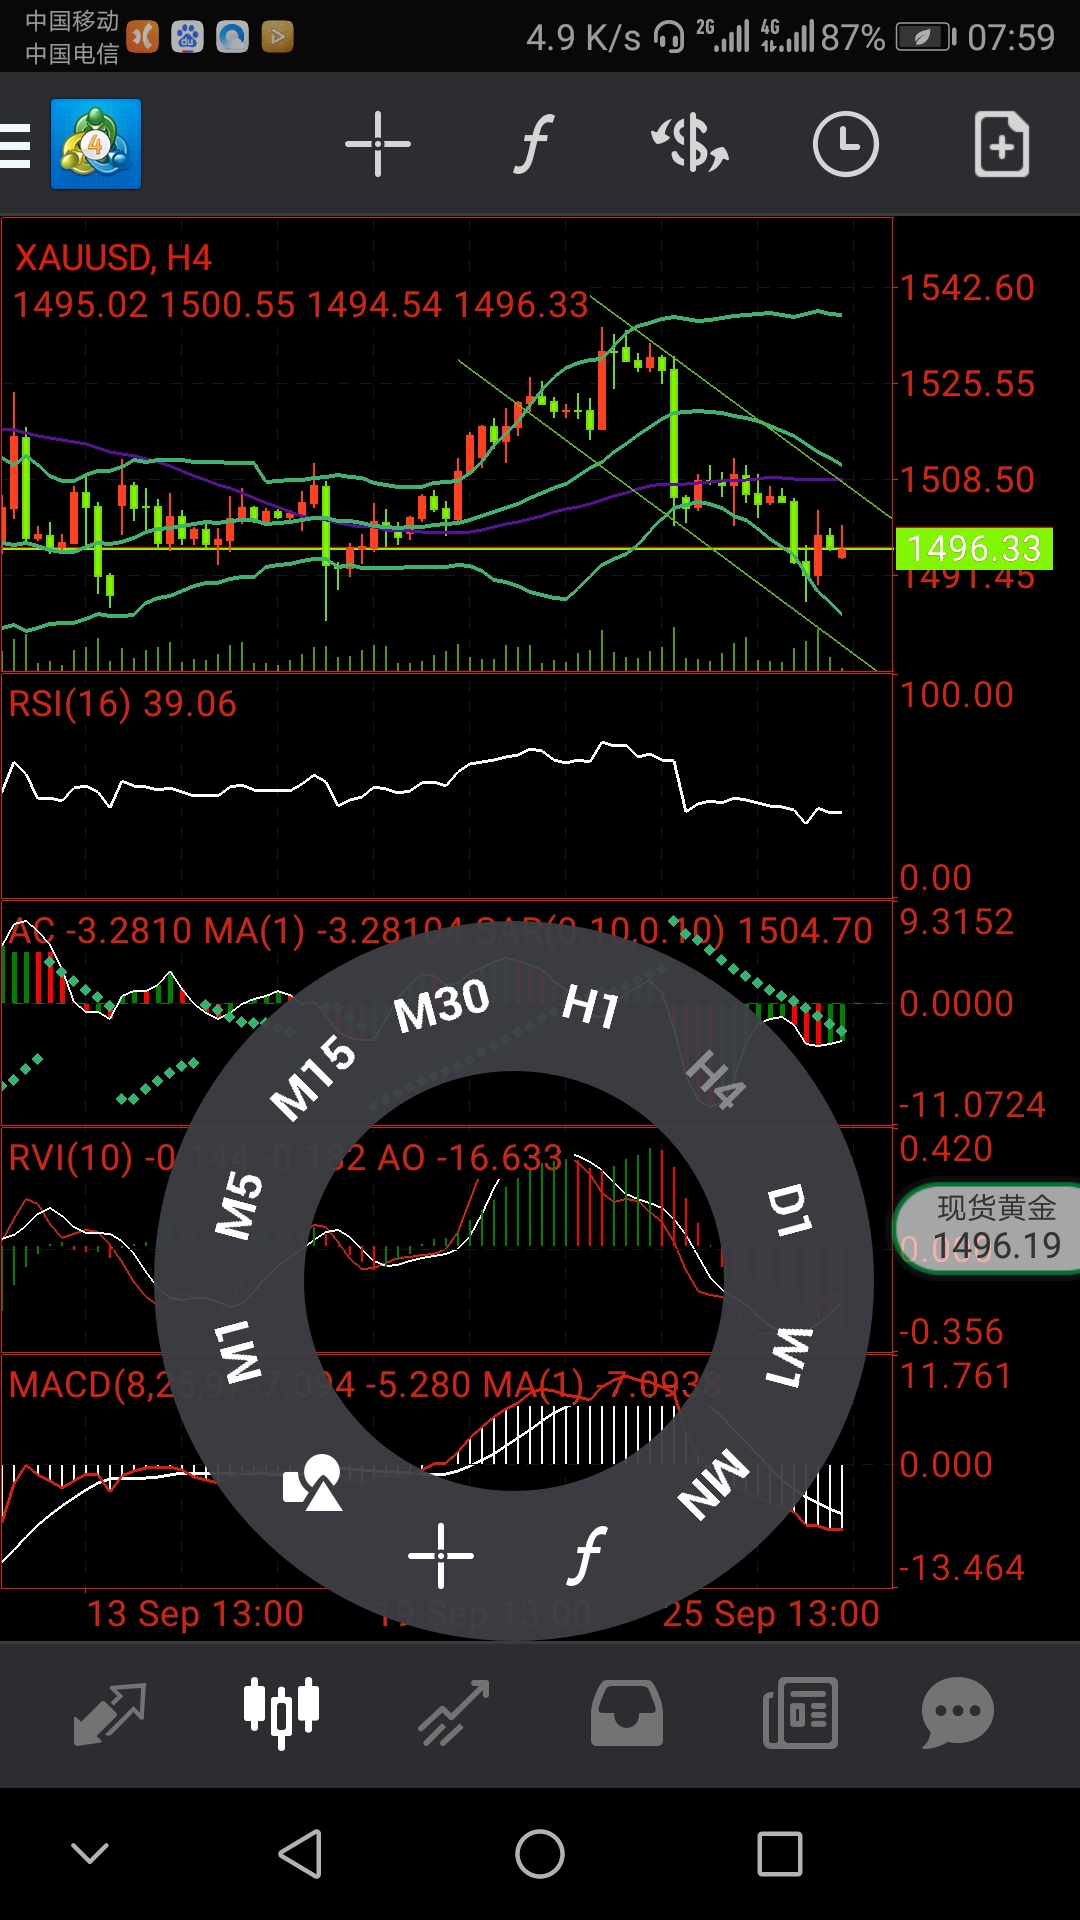
Task: Open Quotes tab with arrows icon
Action: click(x=110, y=1714)
